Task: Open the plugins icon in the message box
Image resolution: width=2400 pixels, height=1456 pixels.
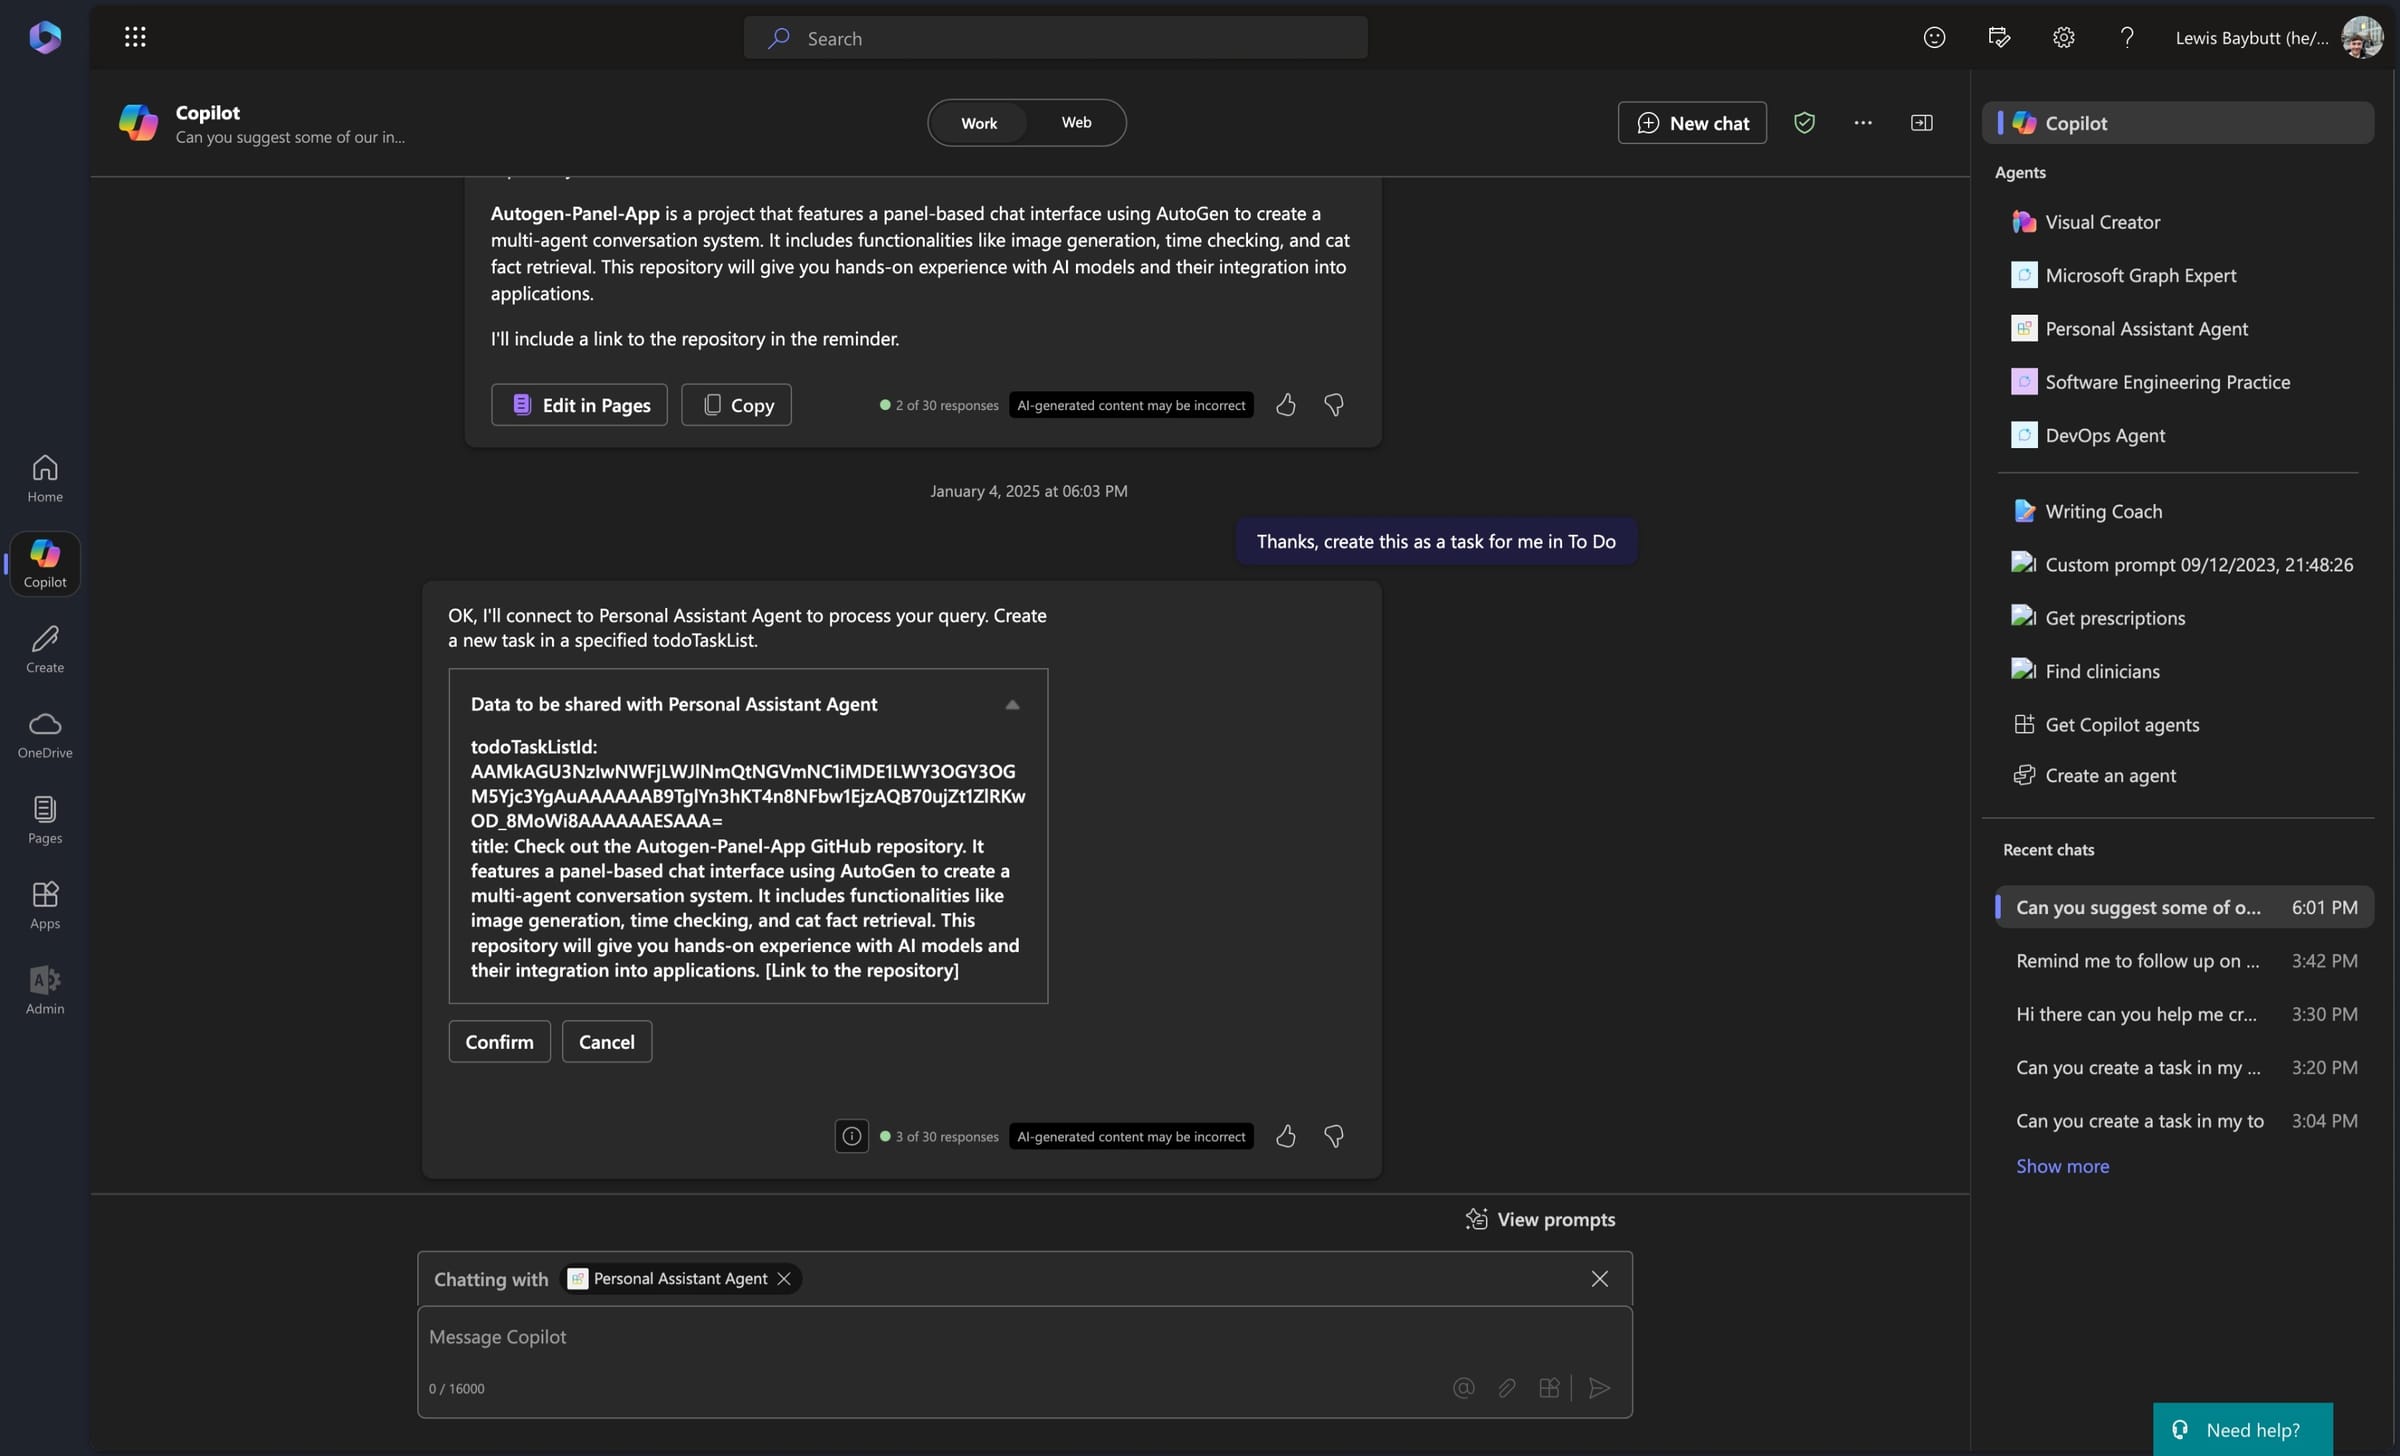Action: pyautogui.click(x=1549, y=1387)
